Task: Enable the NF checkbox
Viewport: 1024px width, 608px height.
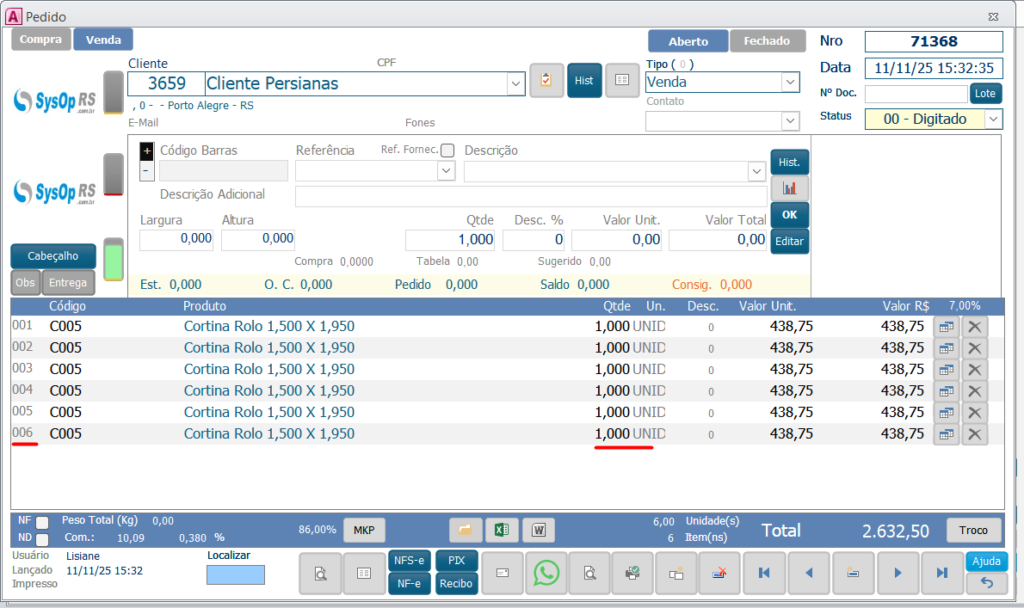Action: pos(42,522)
